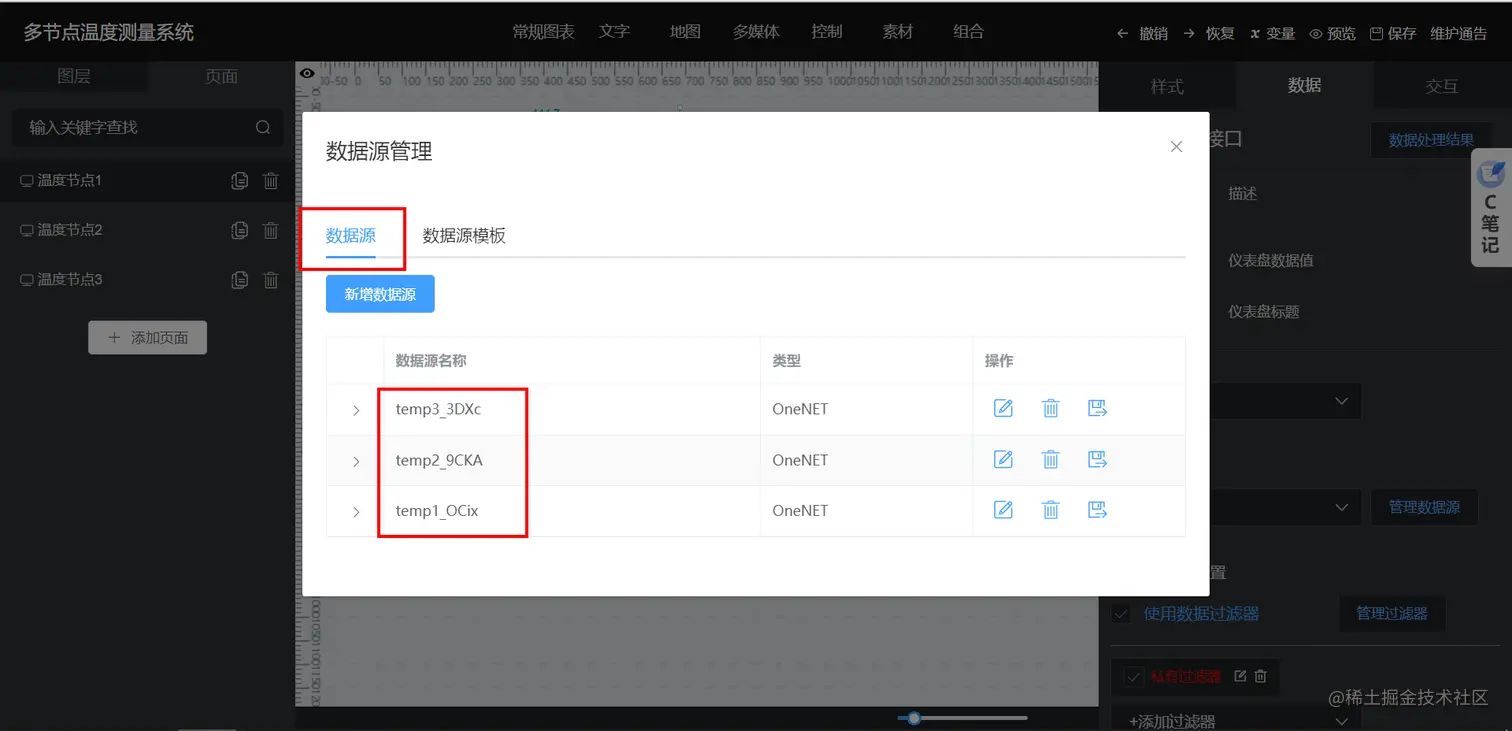Copy the 温度节点2 page
The image size is (1512, 731).
239,230
